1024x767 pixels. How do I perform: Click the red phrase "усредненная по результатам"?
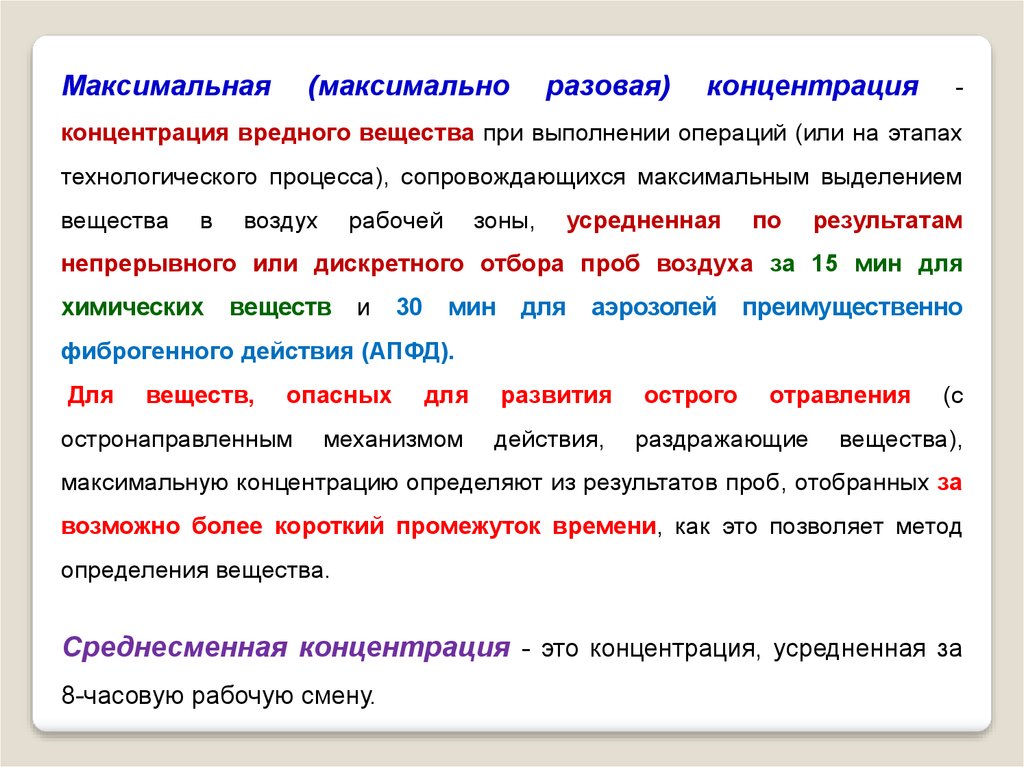point(765,221)
